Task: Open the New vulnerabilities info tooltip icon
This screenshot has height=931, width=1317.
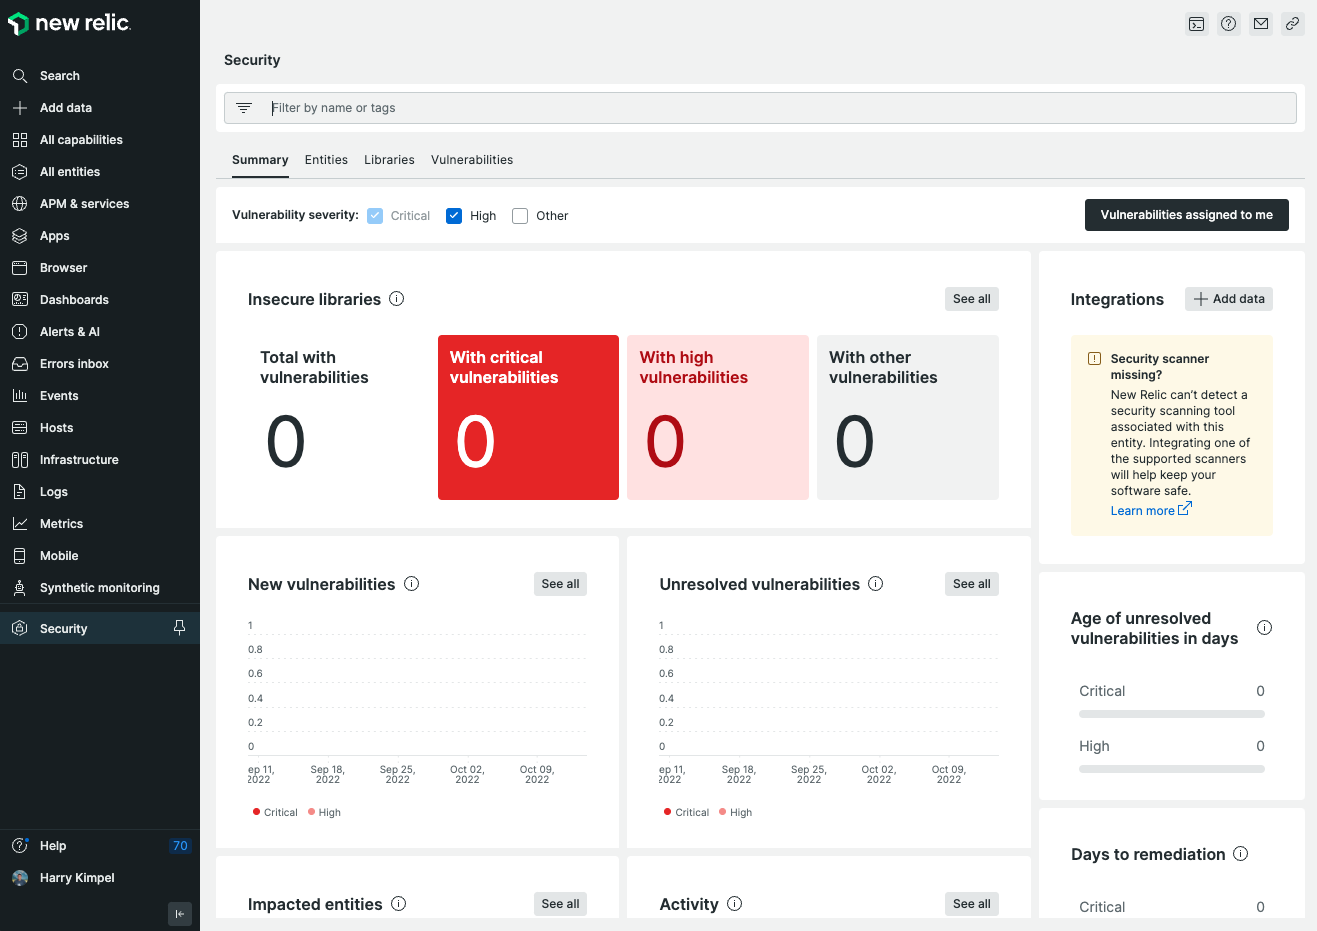Action: click(411, 583)
